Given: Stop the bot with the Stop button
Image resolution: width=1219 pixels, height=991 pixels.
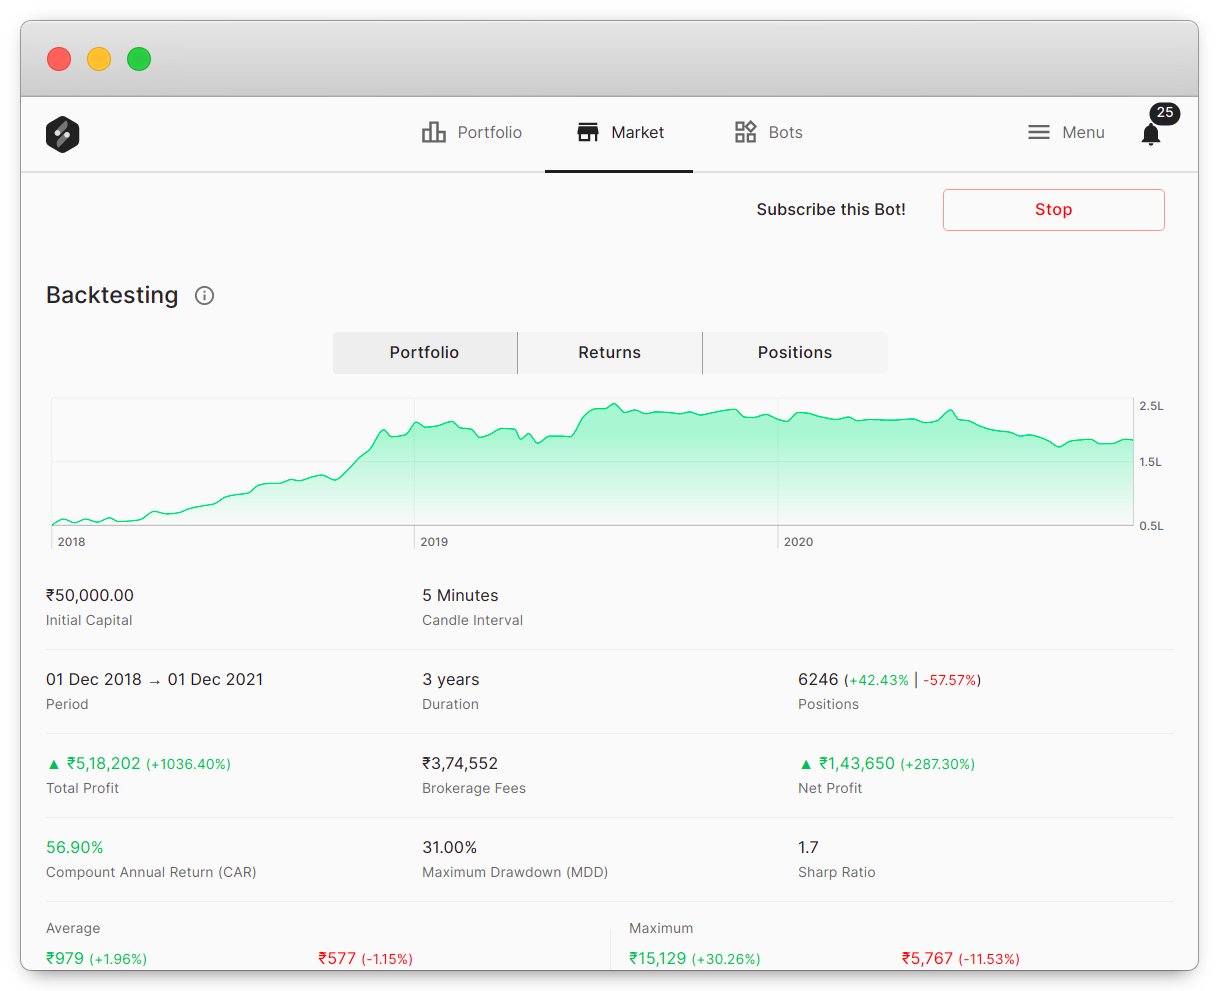Looking at the screenshot, I should tap(1053, 209).
